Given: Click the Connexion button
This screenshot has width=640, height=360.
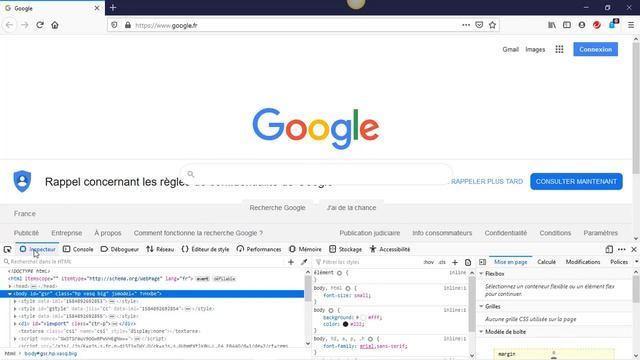Looking at the screenshot, I should (596, 49).
